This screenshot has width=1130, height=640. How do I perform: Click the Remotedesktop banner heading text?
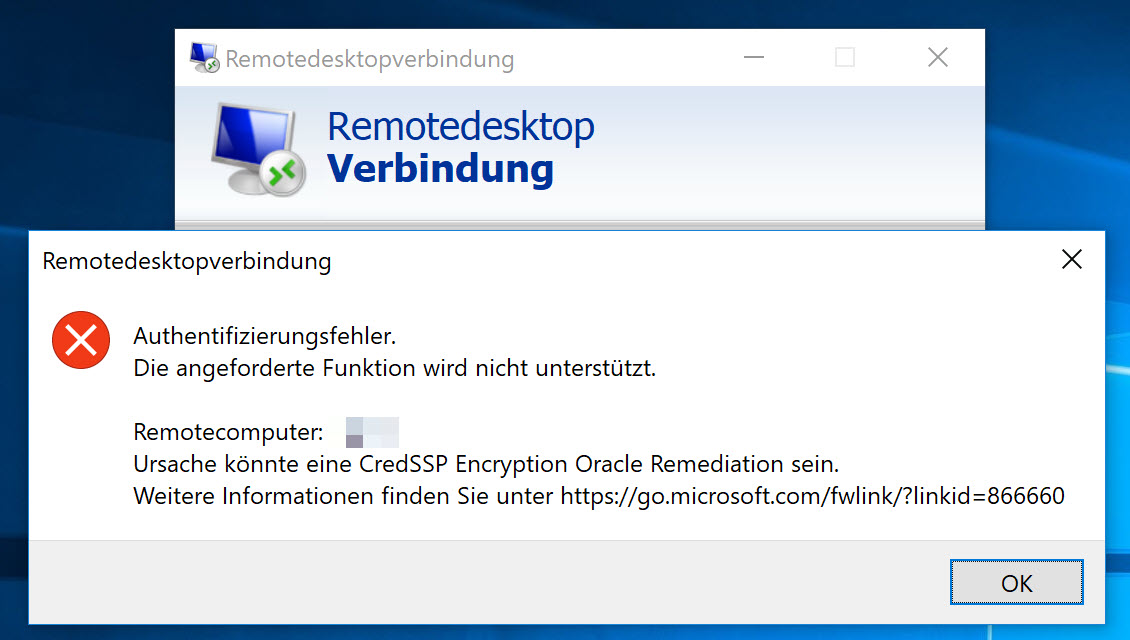coord(461,126)
